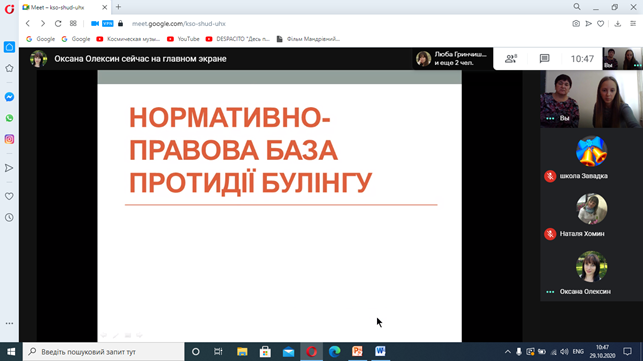This screenshot has height=361, width=643.
Task: Open WhatsApp in the Opera sidebar
Action: (x=9, y=118)
